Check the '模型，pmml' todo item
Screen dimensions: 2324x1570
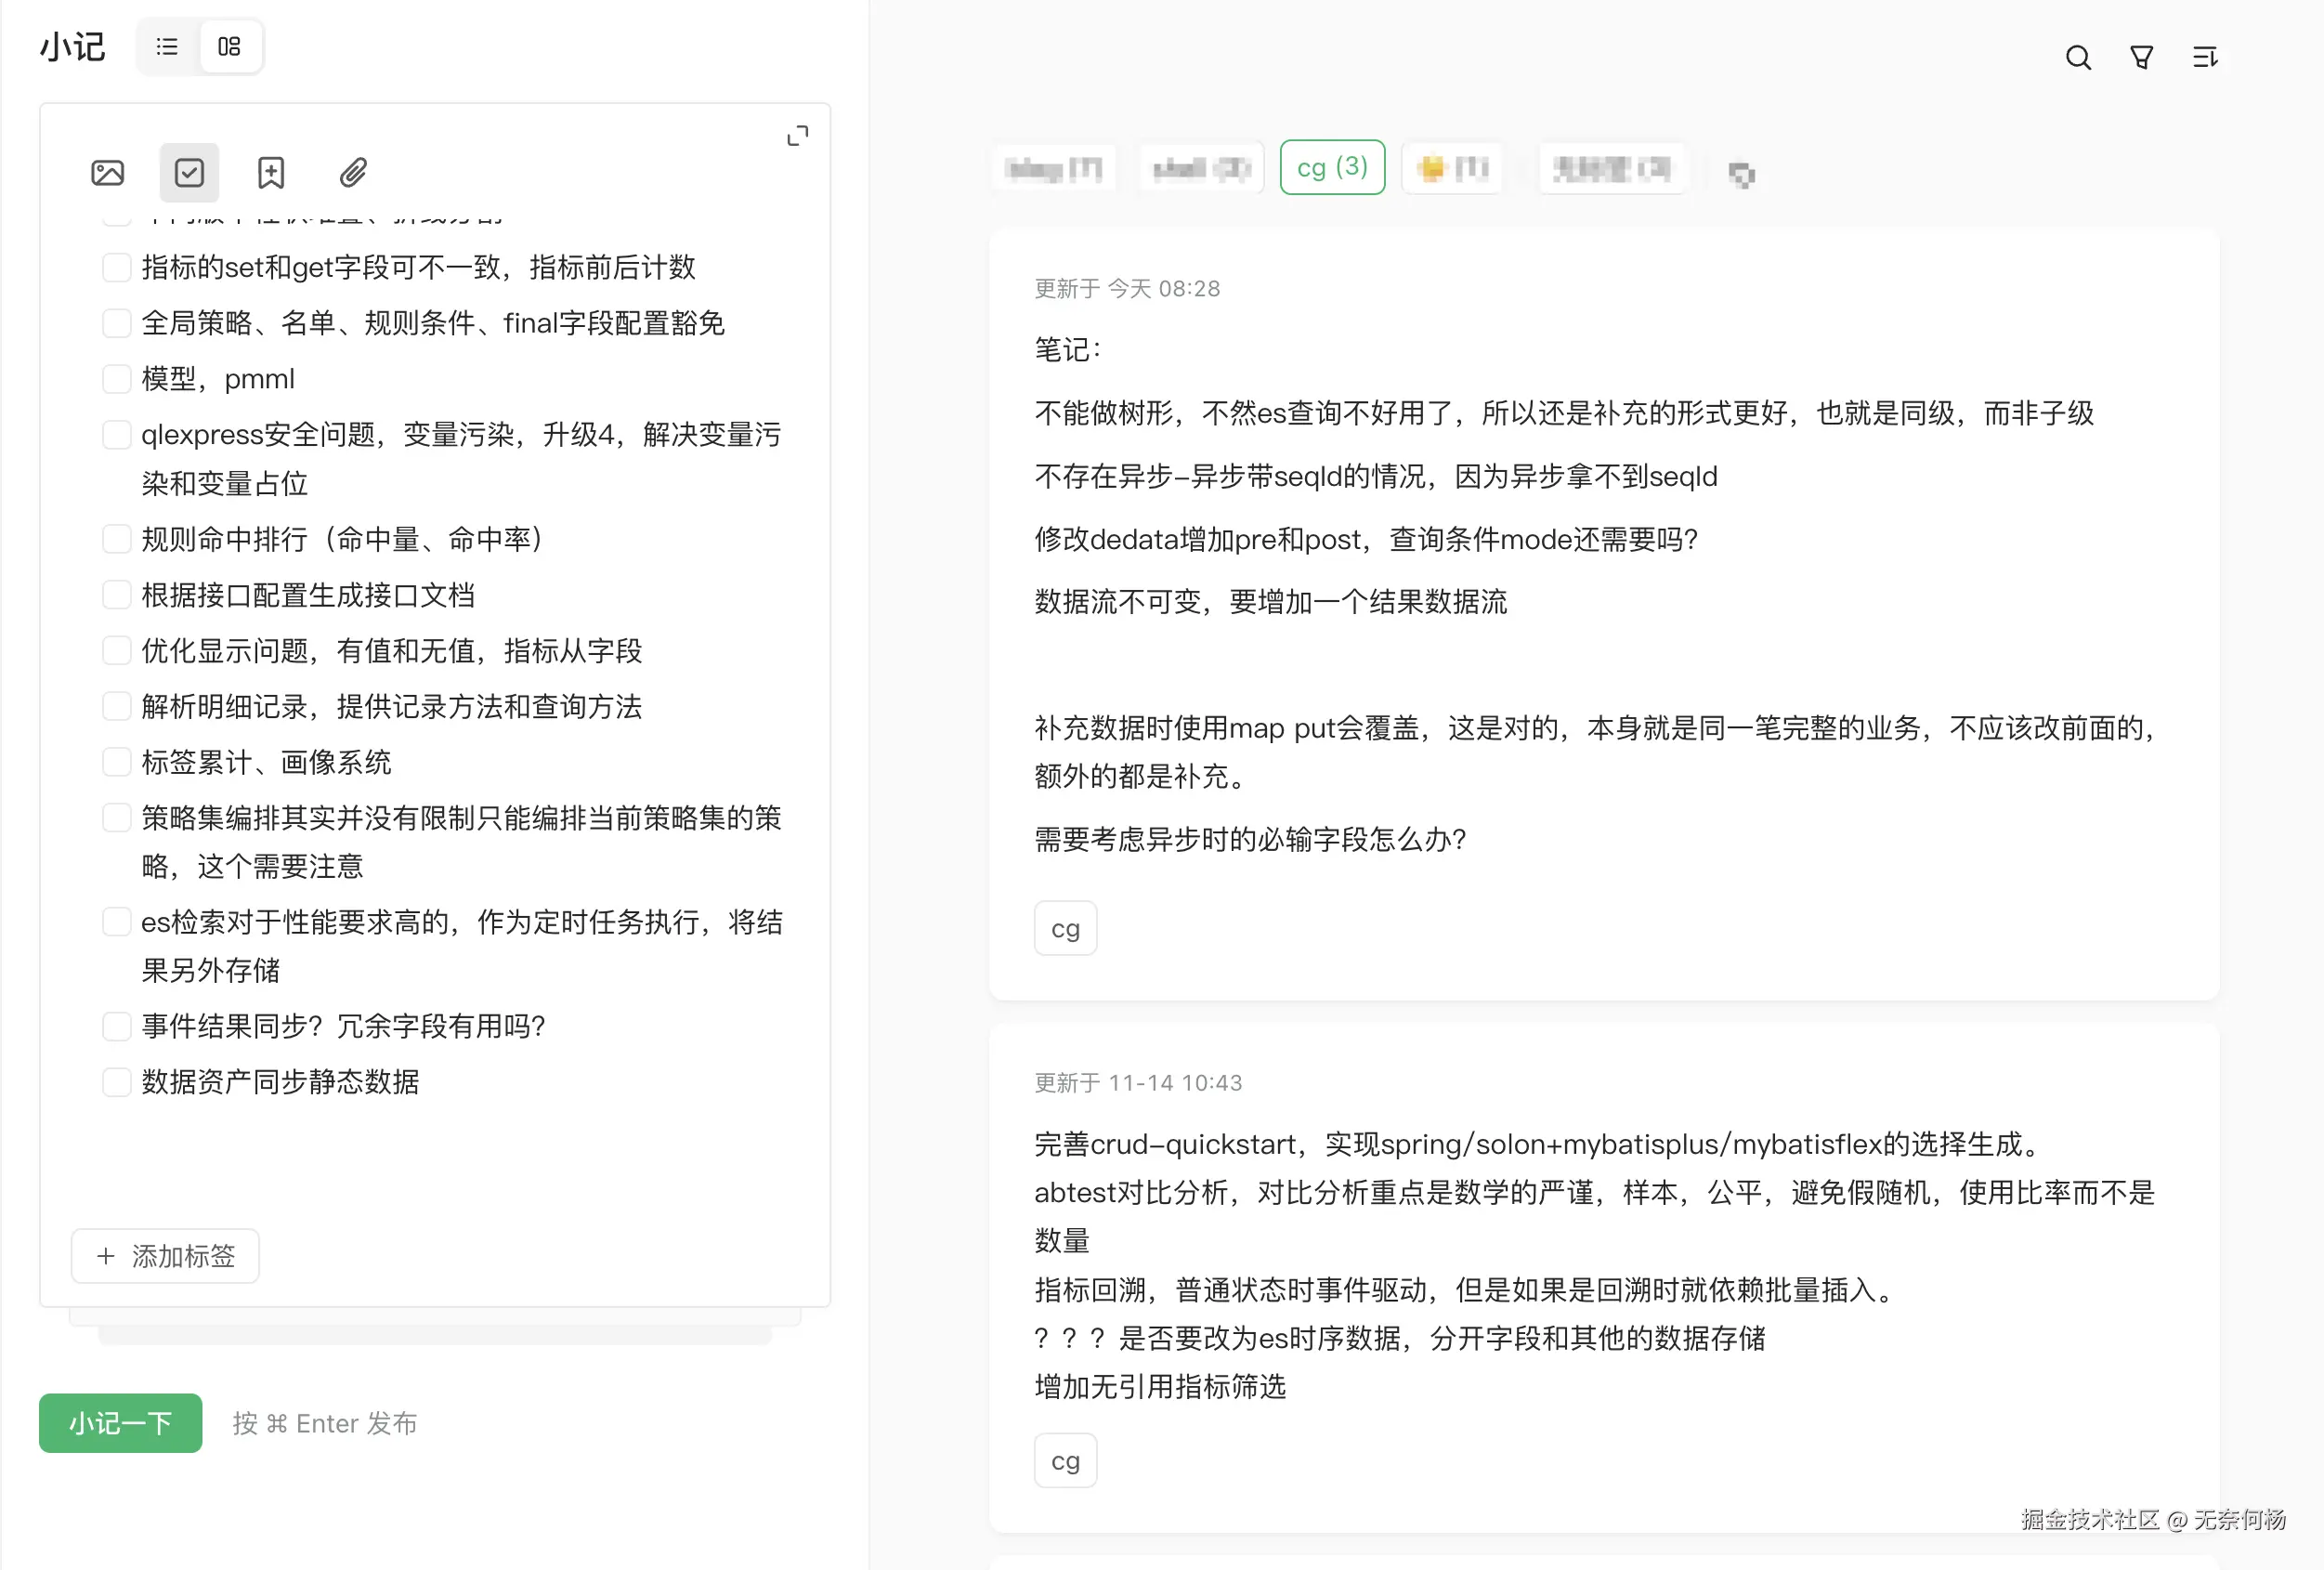[x=117, y=379]
